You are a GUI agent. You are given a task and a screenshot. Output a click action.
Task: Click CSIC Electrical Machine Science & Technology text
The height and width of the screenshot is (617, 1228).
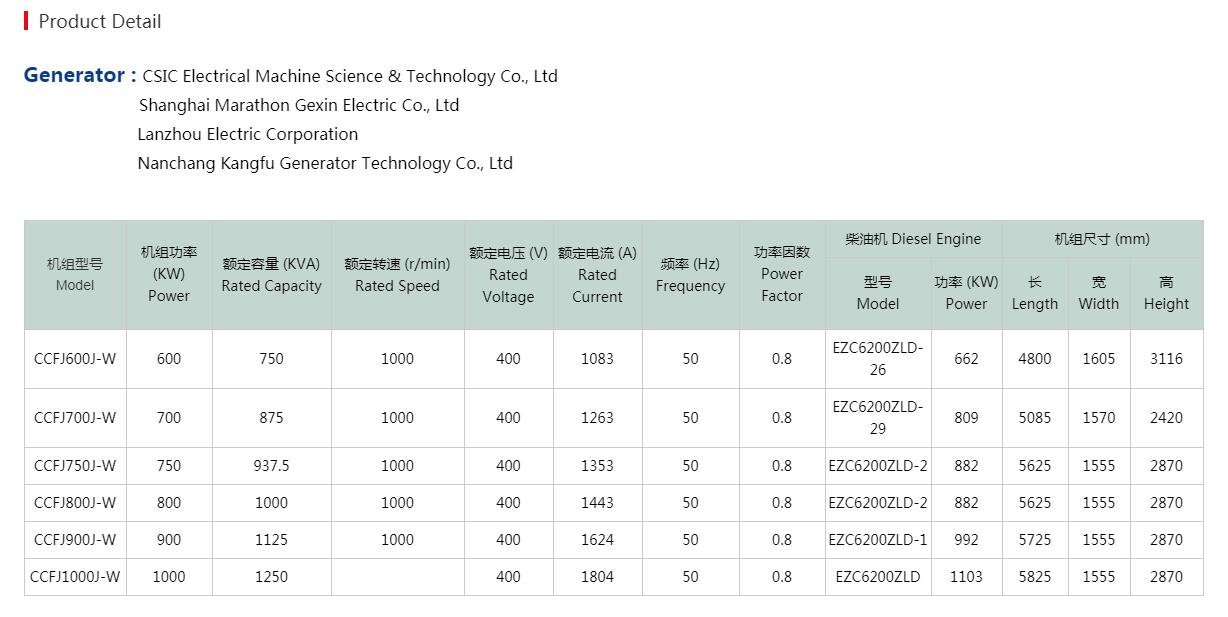coord(349,76)
